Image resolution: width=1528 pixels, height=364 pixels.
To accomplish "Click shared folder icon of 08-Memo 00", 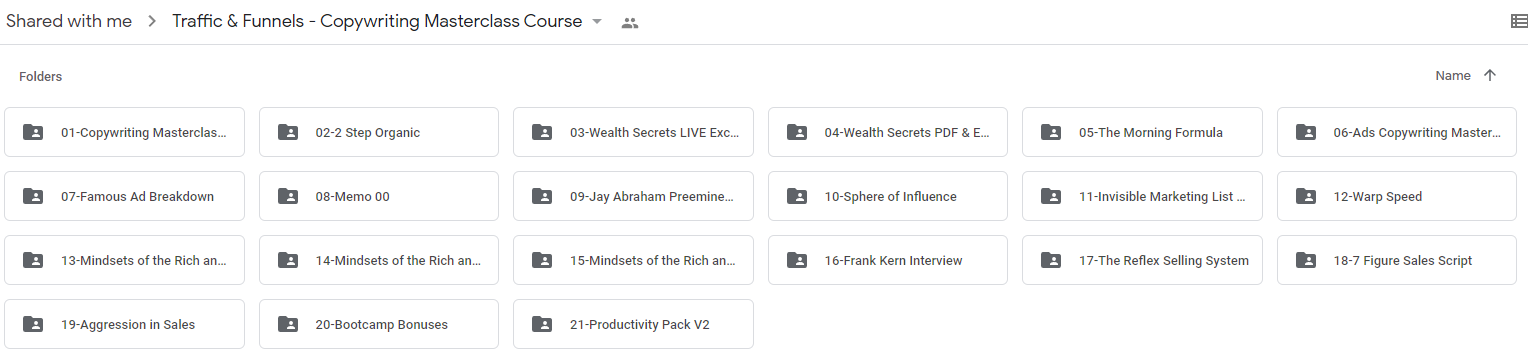I will coord(288,196).
